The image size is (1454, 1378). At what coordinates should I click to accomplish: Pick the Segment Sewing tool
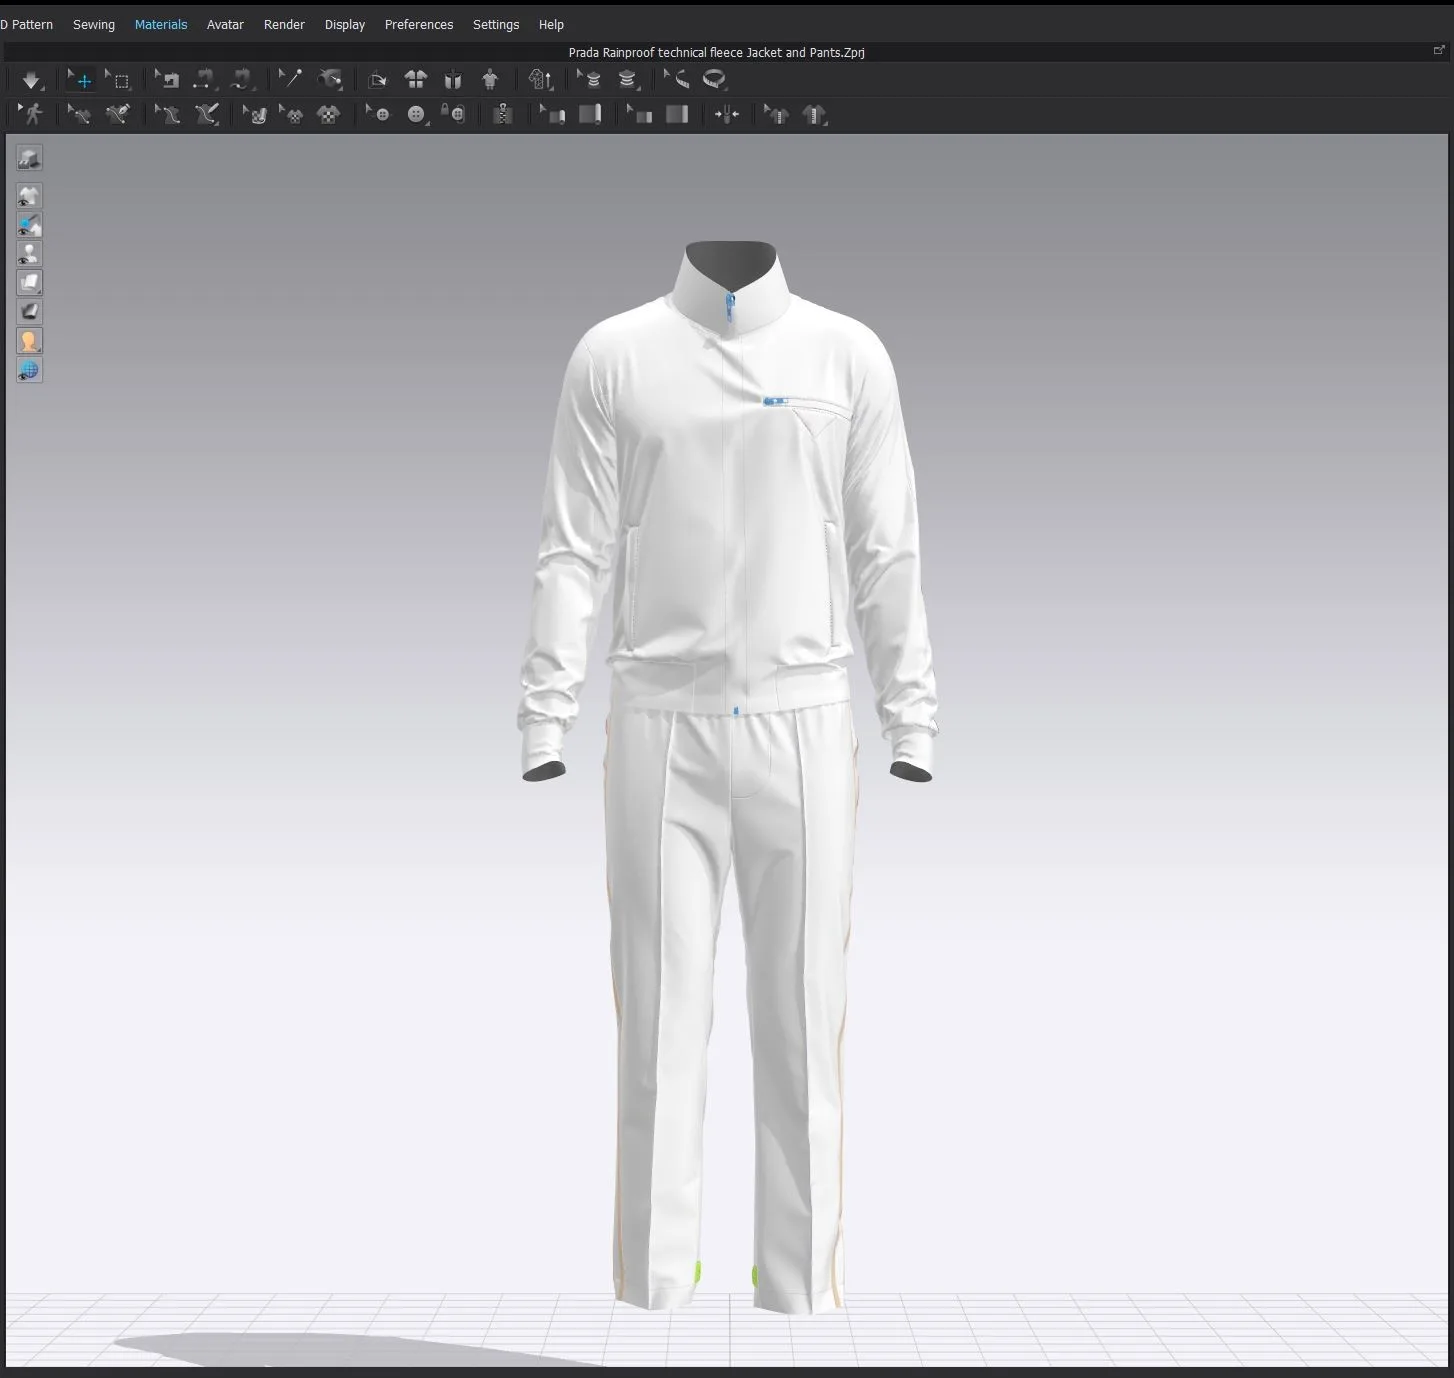tap(204, 80)
